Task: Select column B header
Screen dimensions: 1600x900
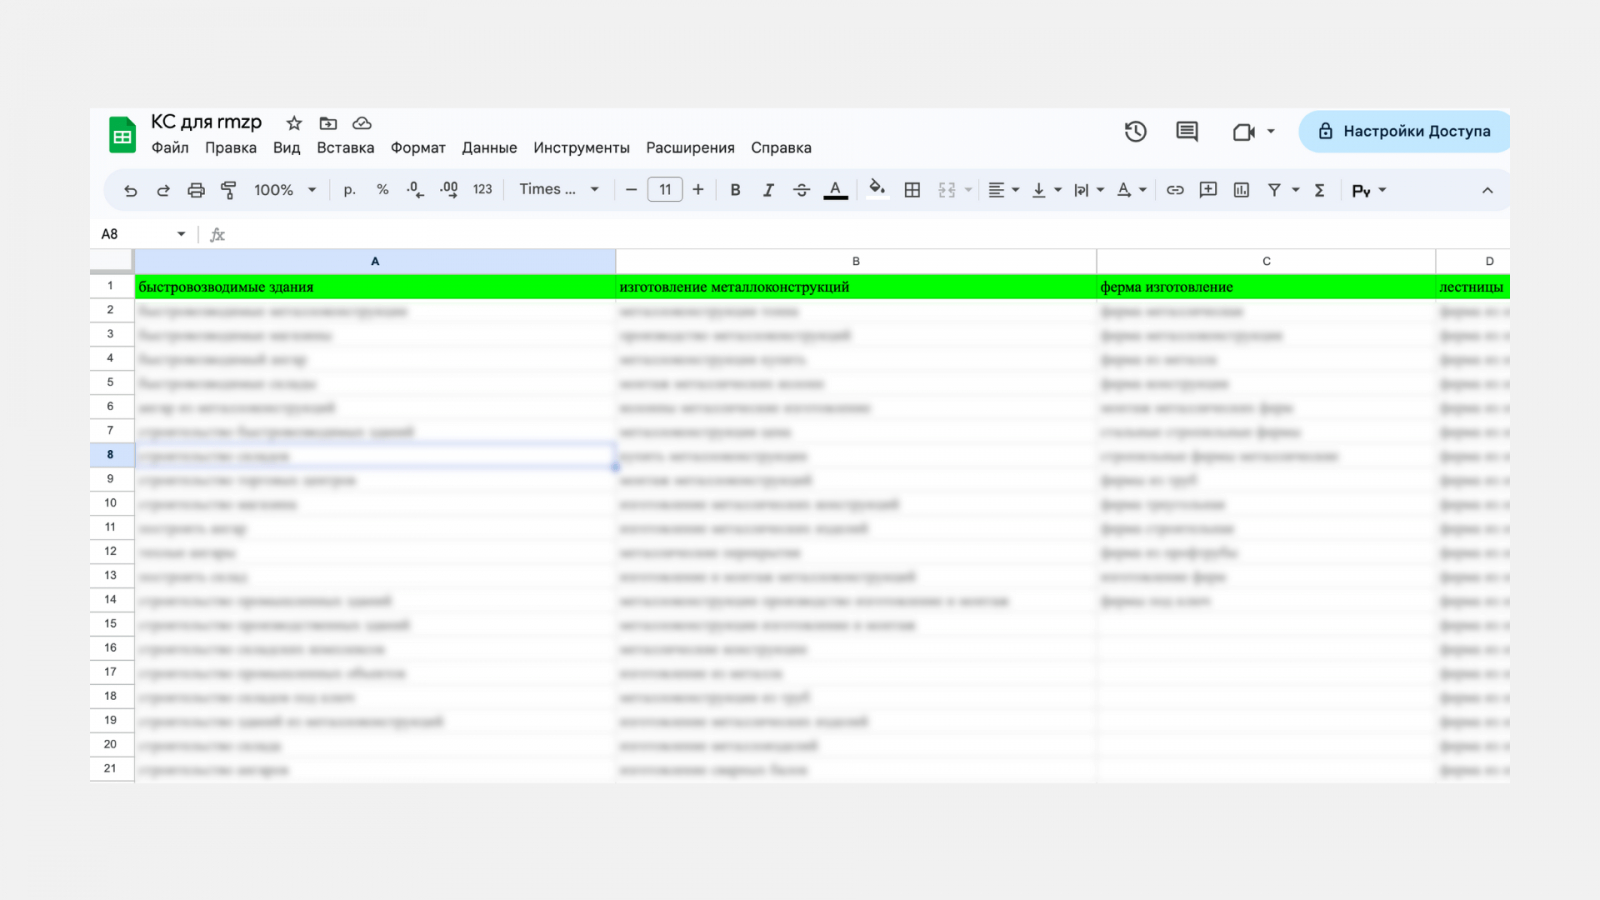Action: 856,261
